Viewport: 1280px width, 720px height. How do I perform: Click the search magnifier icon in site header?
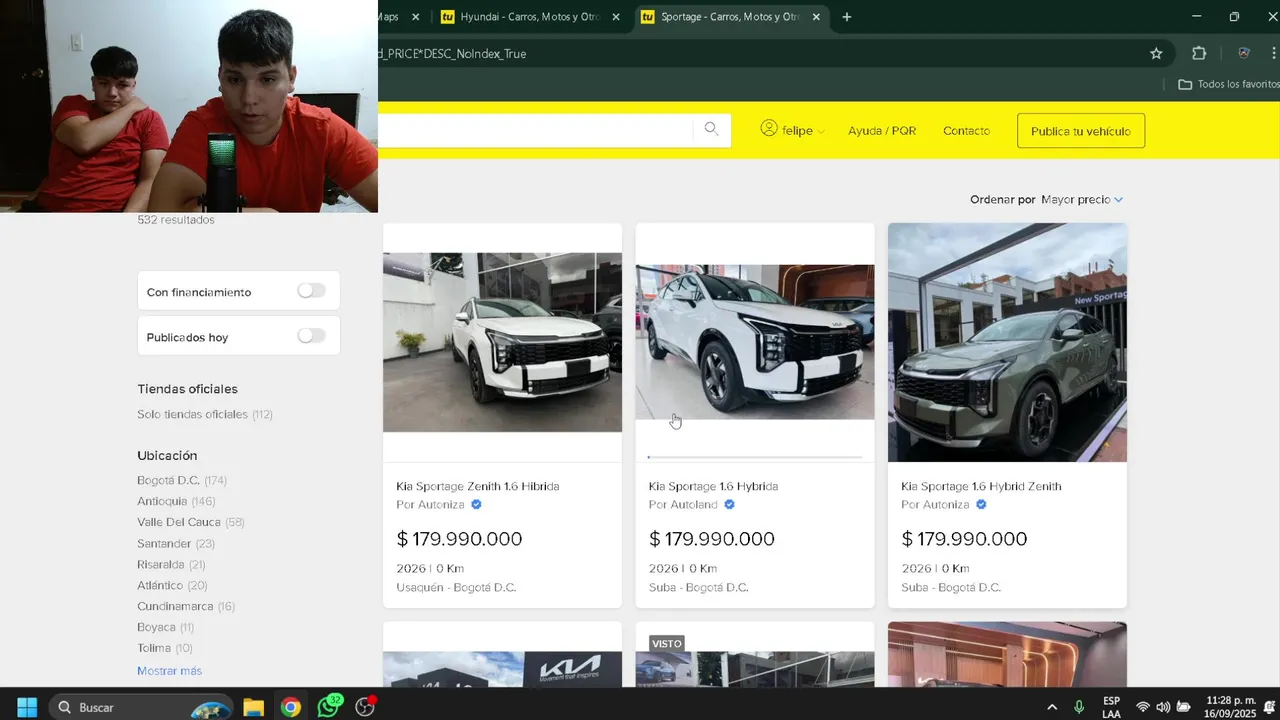[711, 129]
